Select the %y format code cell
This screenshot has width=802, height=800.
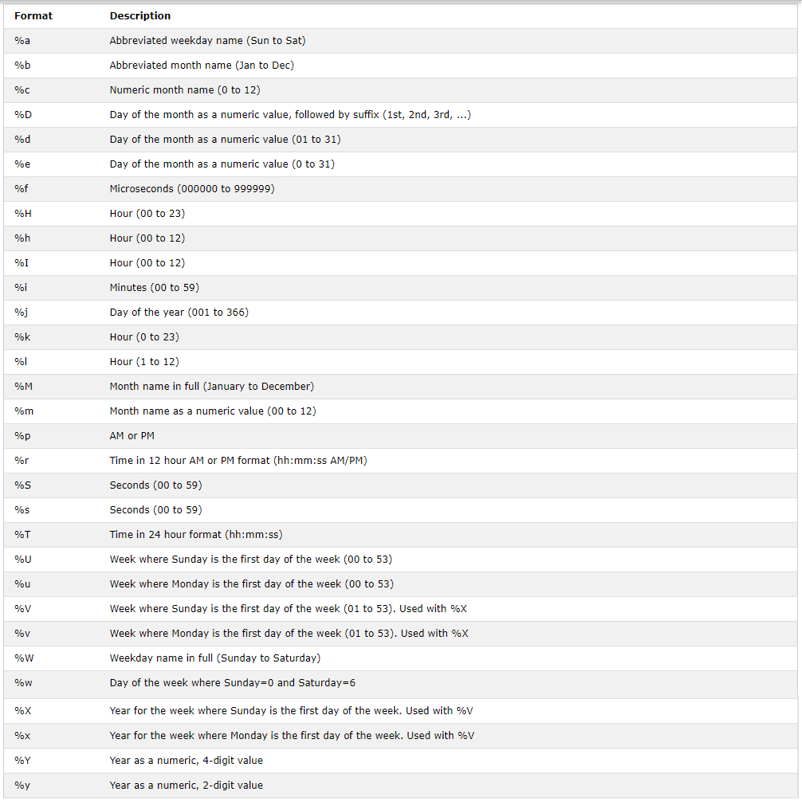pyautogui.click(x=22, y=785)
